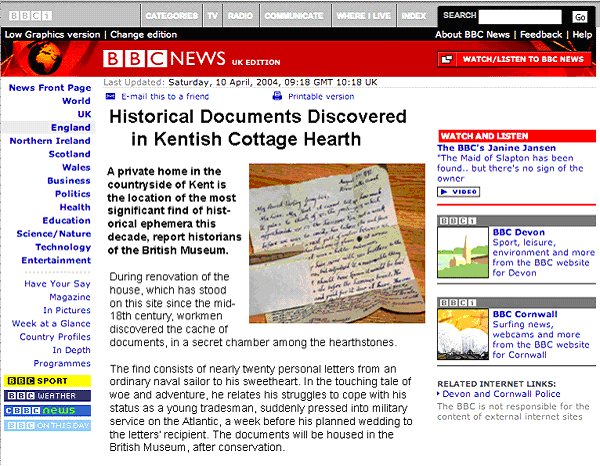Click E-mail this to a friend
This screenshot has height=466, width=600.
point(165,96)
